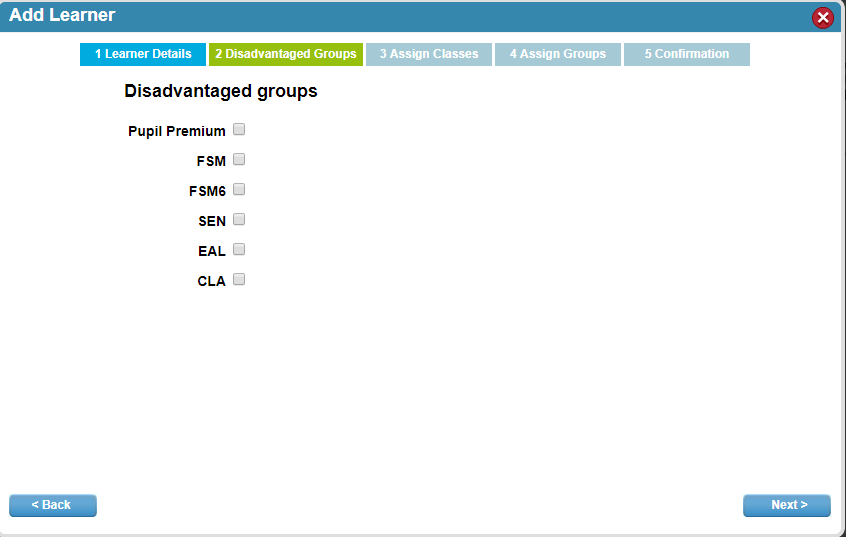
Task: Click the Disadvantaged groups heading
Action: coord(220,91)
